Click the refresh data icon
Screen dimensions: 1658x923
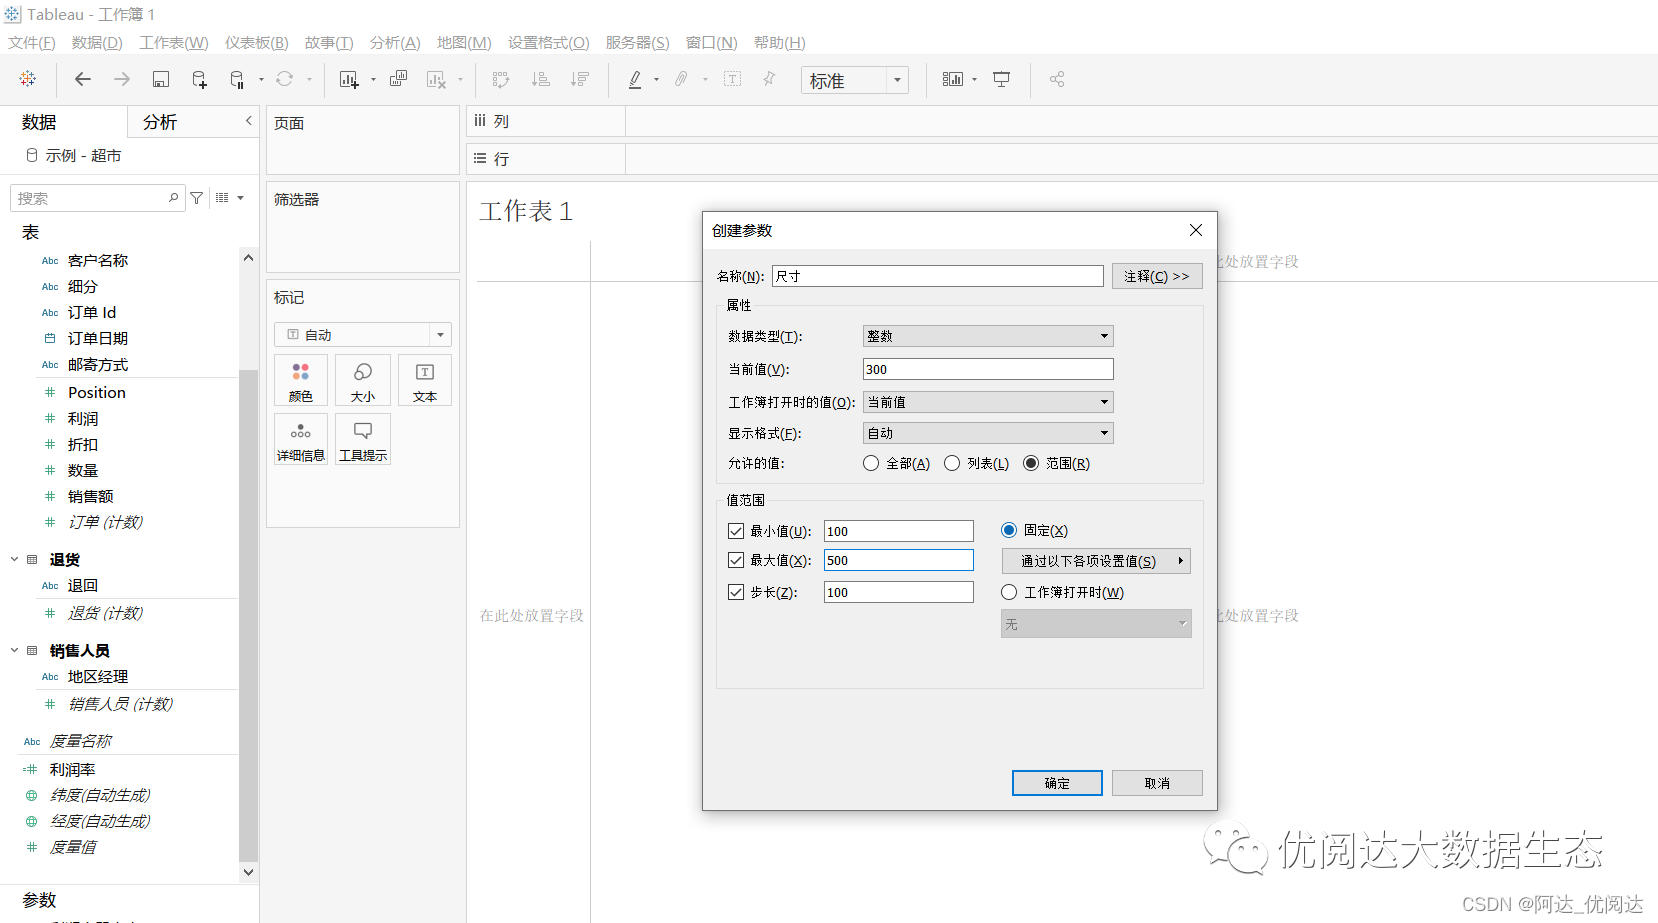(285, 79)
